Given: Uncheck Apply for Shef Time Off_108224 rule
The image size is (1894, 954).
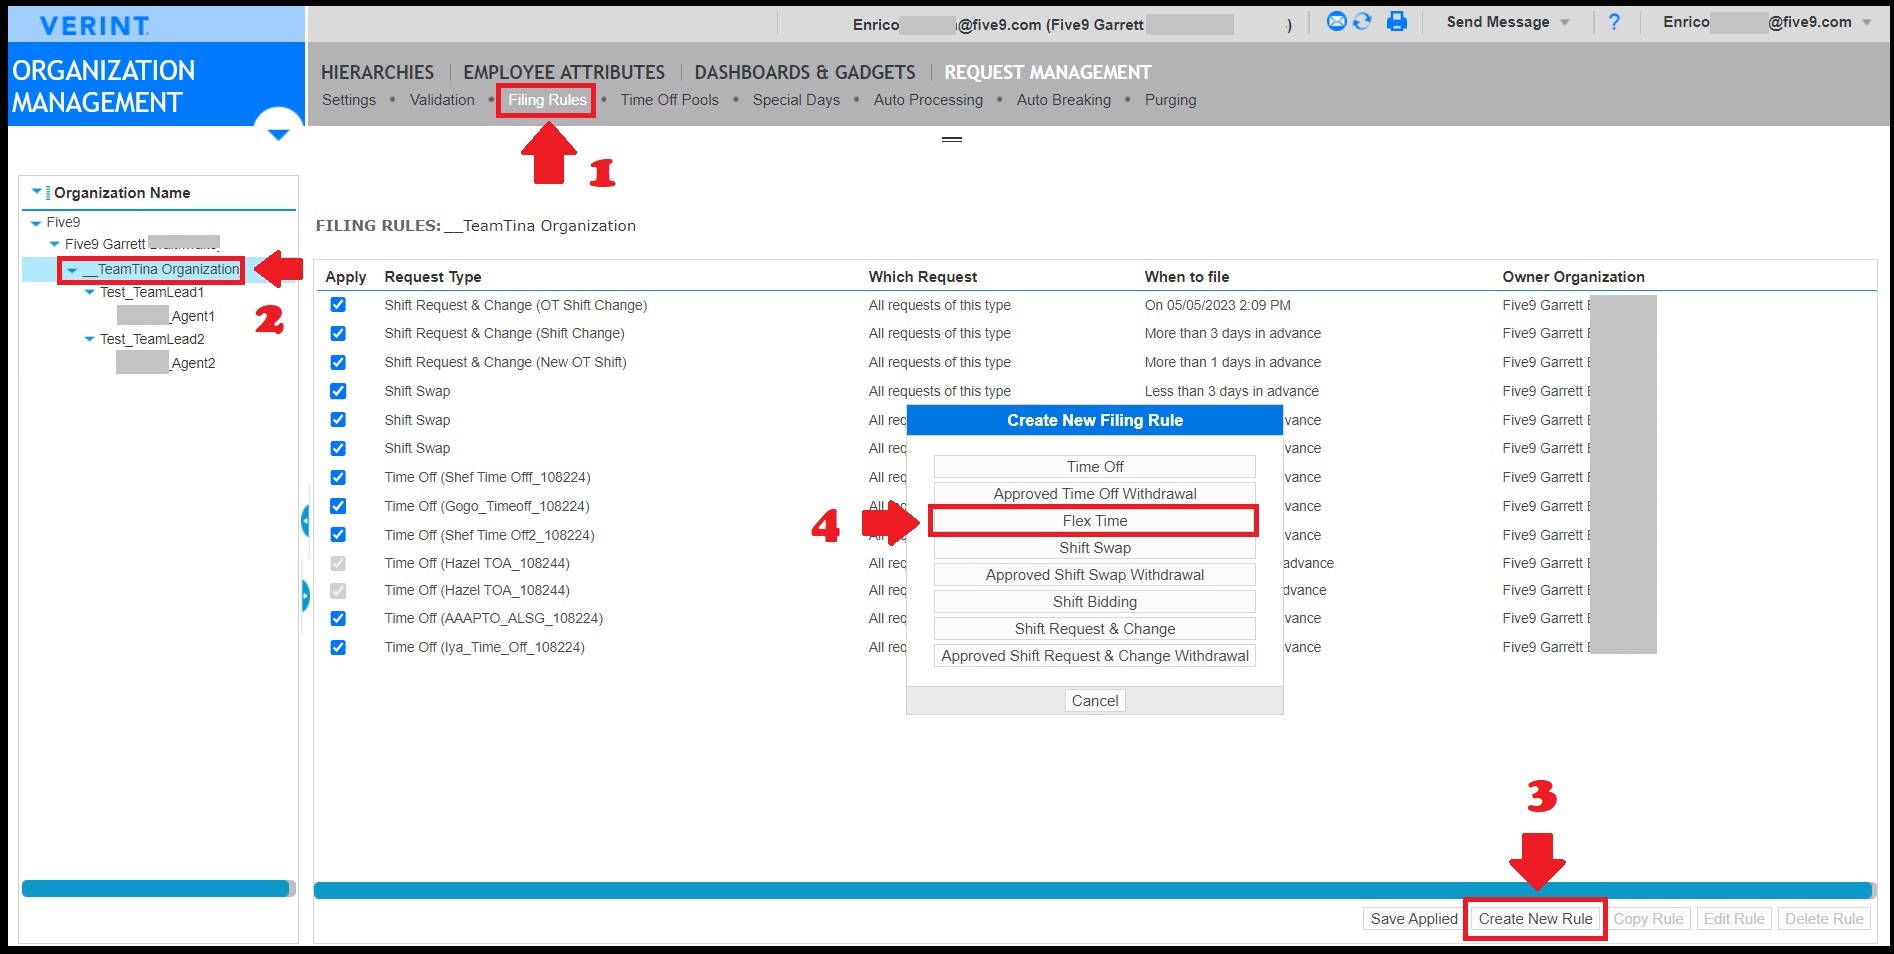Looking at the screenshot, I should click(338, 477).
